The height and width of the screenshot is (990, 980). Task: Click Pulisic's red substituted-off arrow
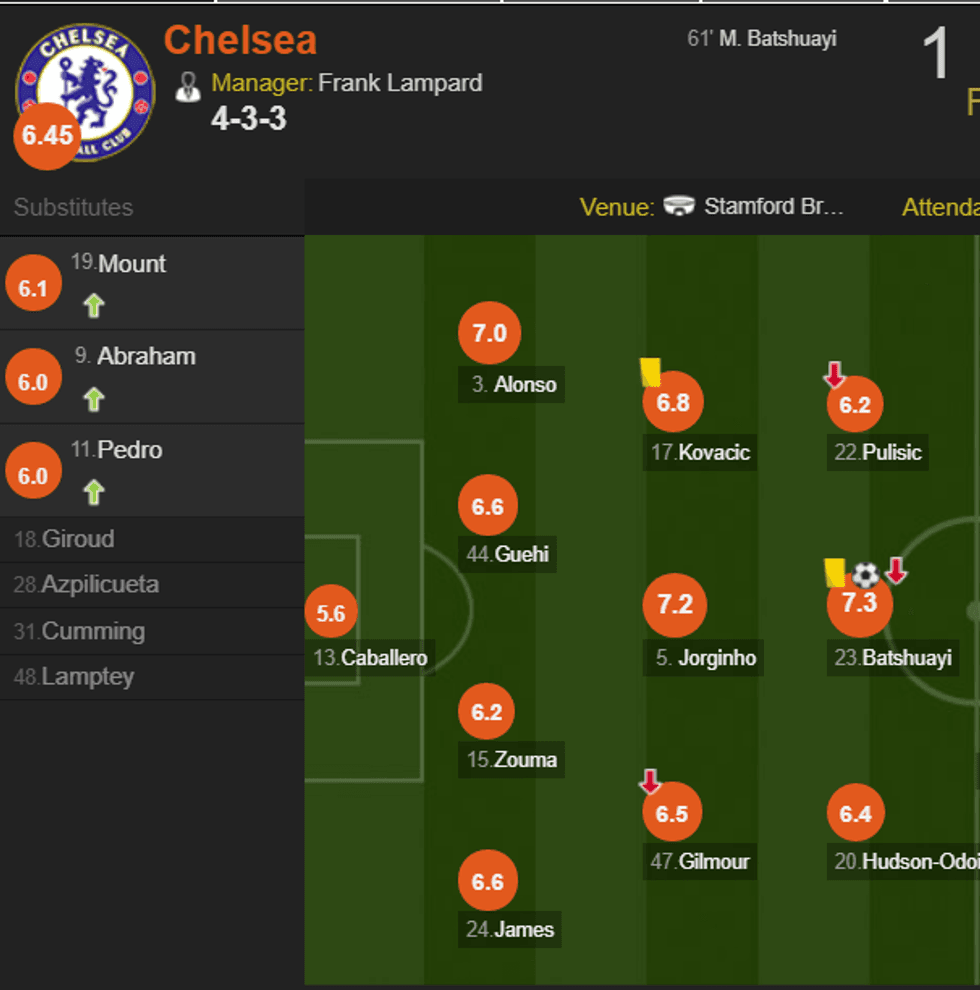[834, 375]
